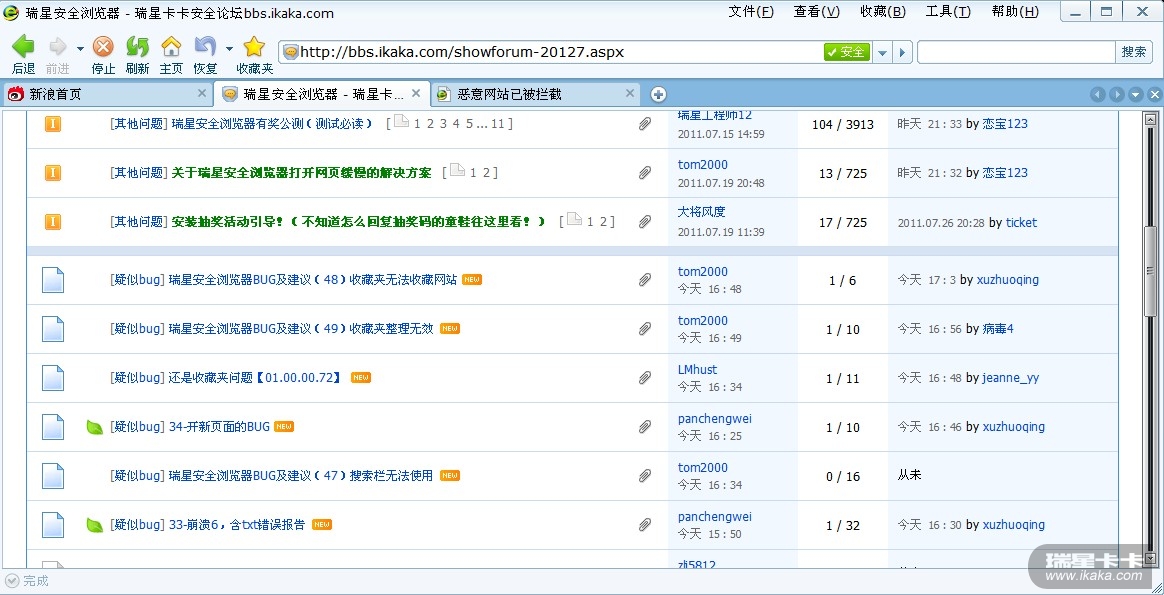This screenshot has height=595, width=1164.
Task: Click last poster ticket
Action: pyautogui.click(x=1021, y=223)
